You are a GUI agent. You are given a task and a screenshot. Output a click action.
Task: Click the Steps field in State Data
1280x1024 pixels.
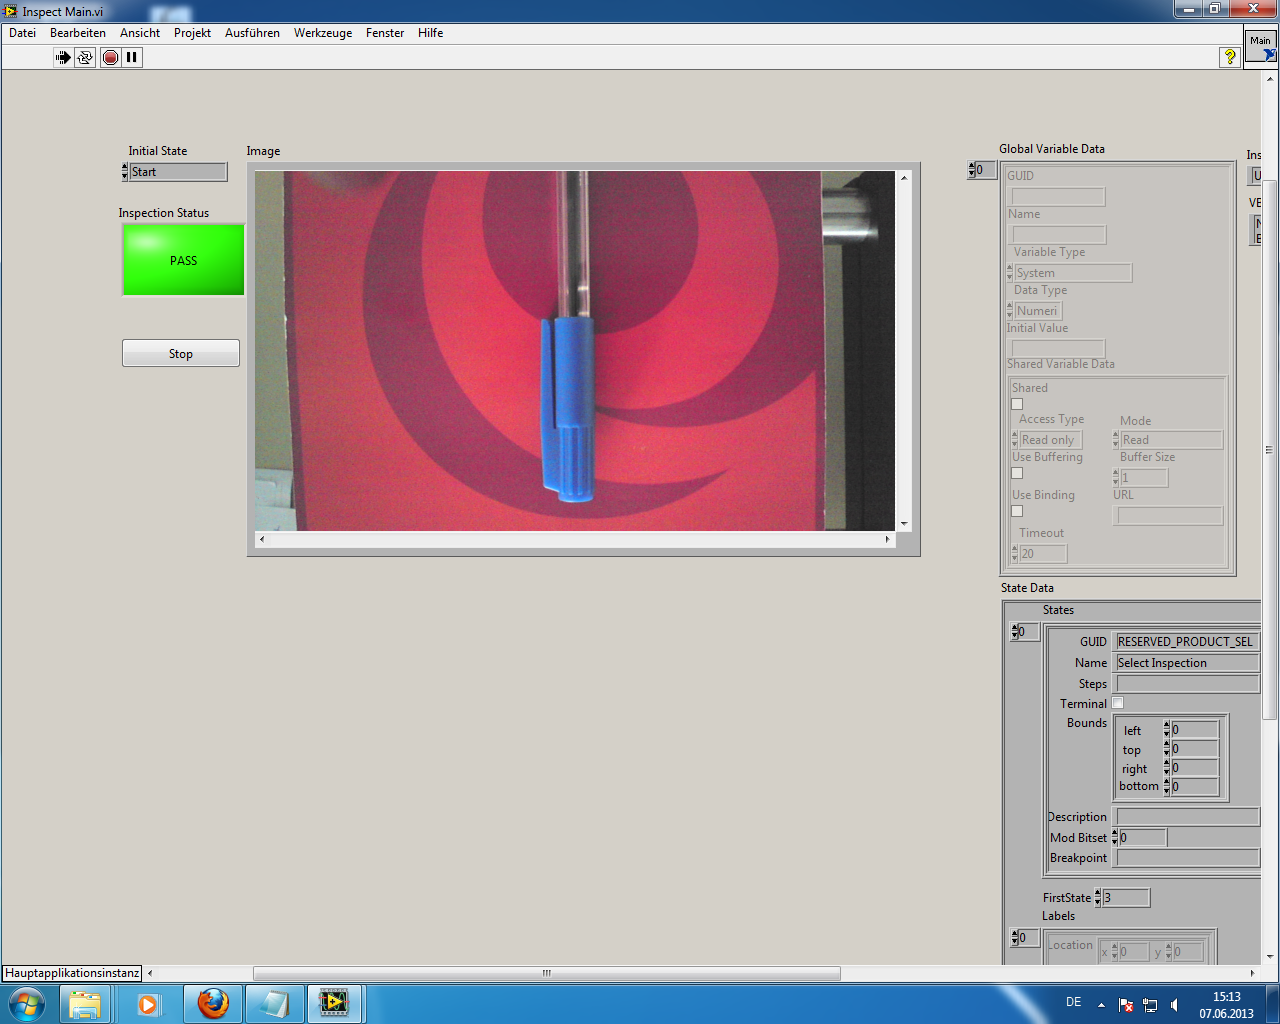point(1187,684)
